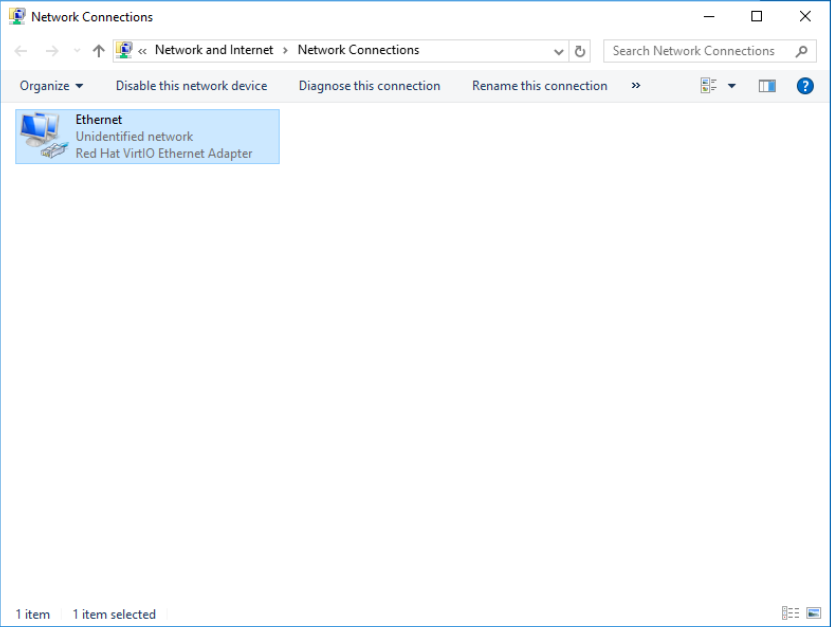Open Help via the blue question mark
Screen dimensions: 831x627
pyautogui.click(x=804, y=86)
